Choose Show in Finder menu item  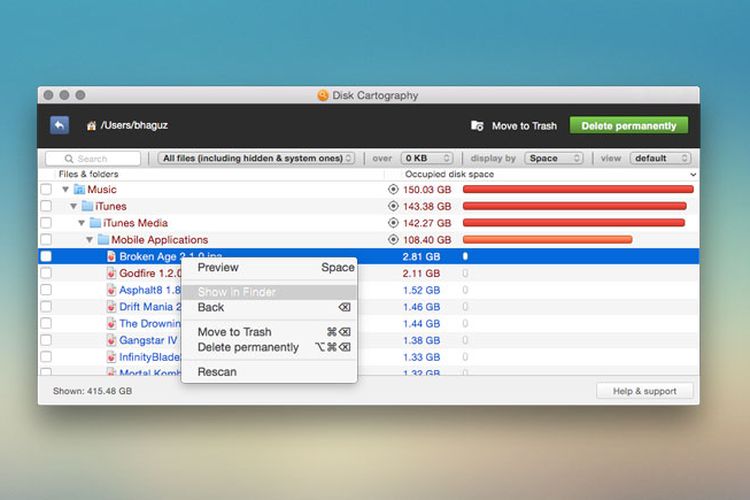269,292
